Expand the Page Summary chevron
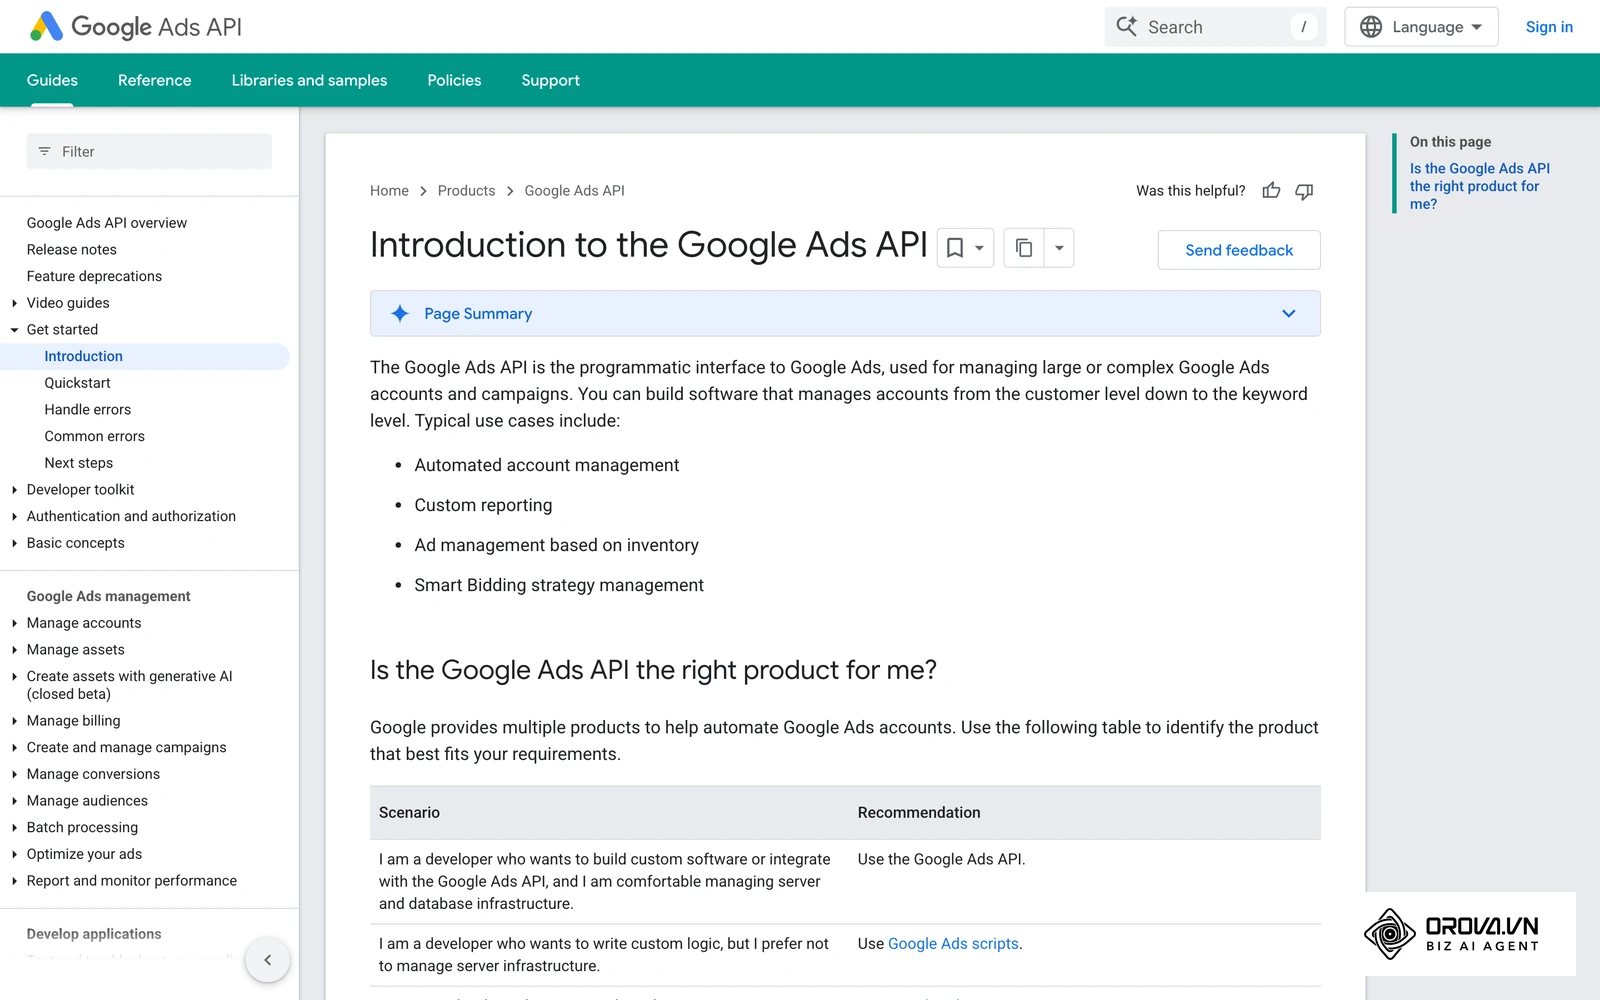1600x1000 pixels. pyautogui.click(x=1289, y=314)
